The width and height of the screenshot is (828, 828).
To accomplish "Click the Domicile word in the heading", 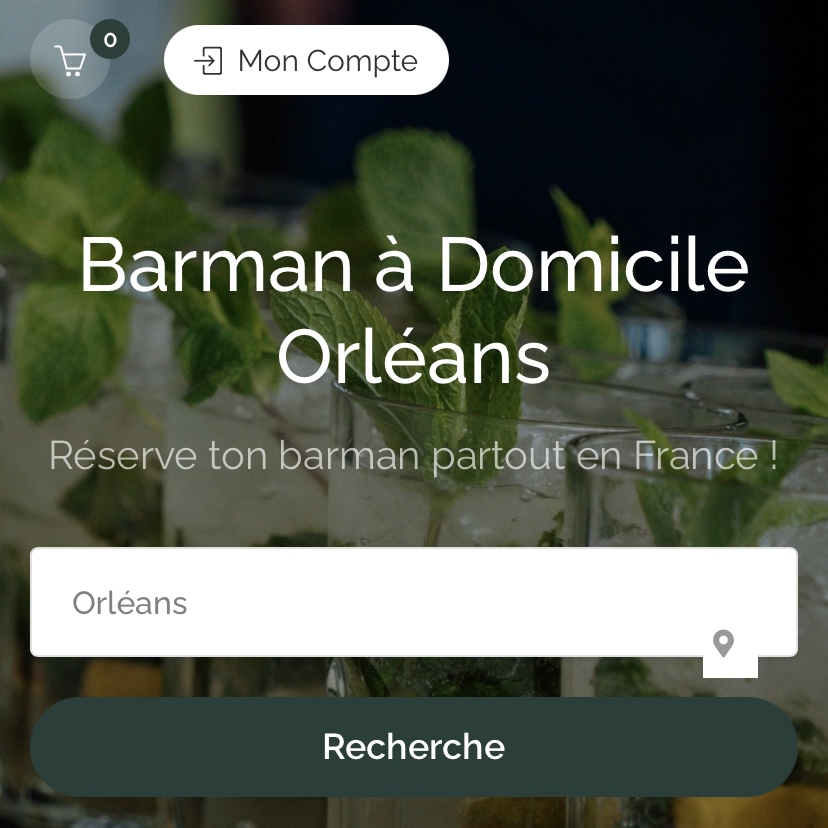I will pos(594,263).
